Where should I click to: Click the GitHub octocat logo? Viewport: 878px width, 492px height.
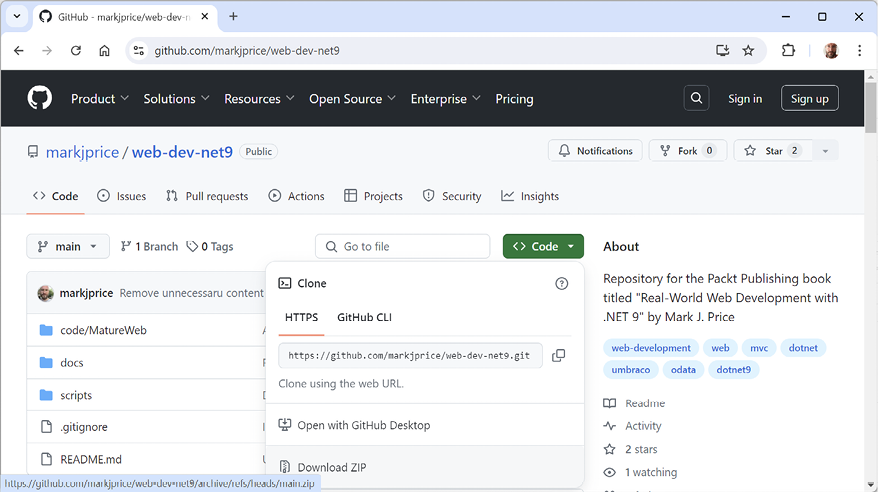tap(40, 98)
